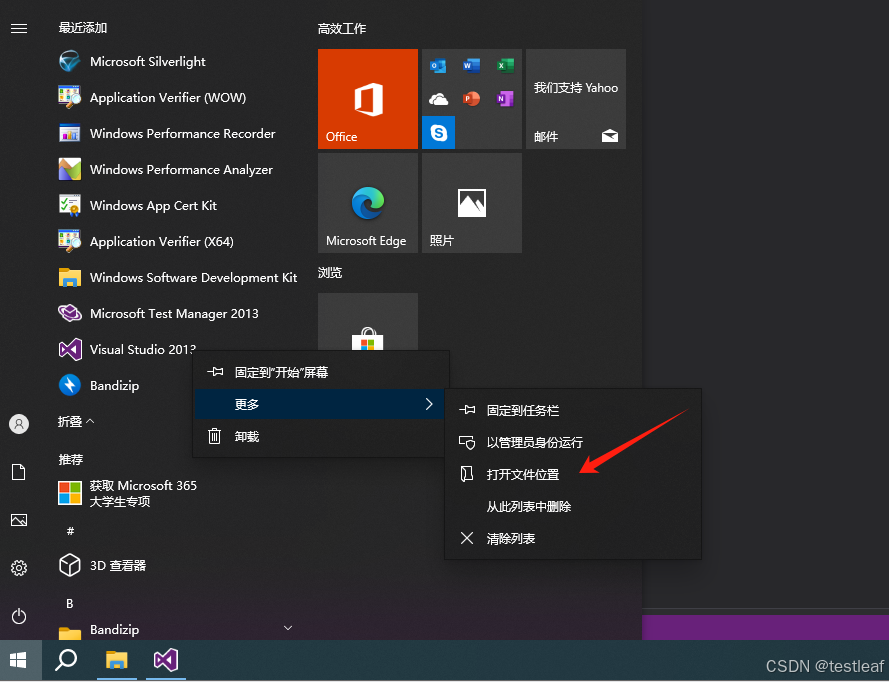Open Excel icon in Office tile group
Image resolution: width=889 pixels, height=682 pixels.
tap(505, 66)
